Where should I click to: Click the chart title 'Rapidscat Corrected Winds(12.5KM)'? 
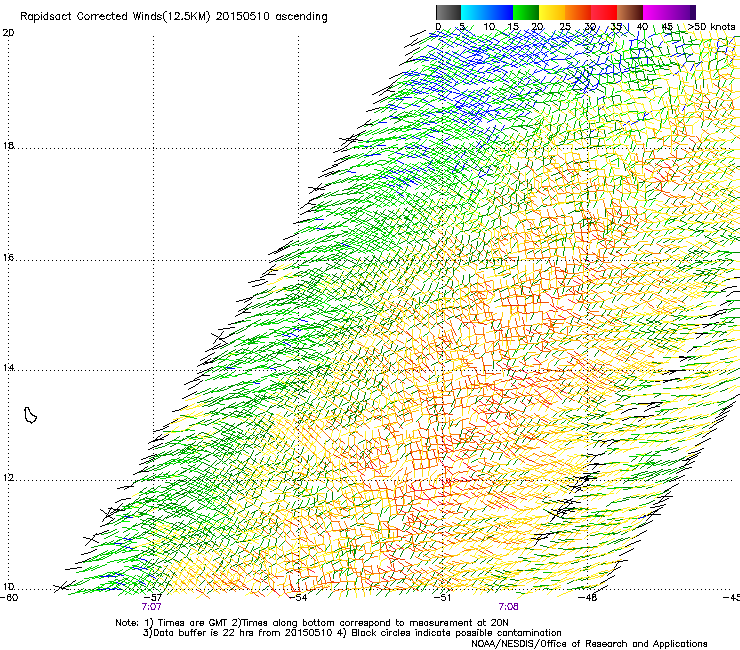(x=115, y=17)
